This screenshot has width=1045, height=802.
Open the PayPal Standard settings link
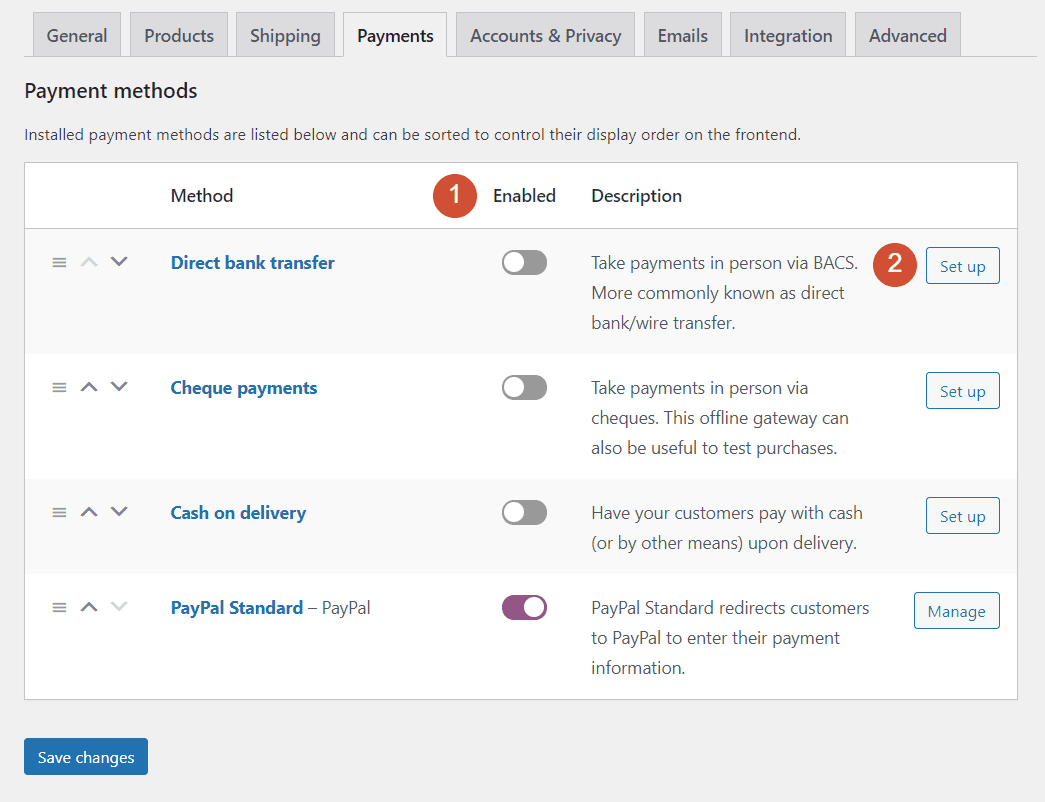236,607
